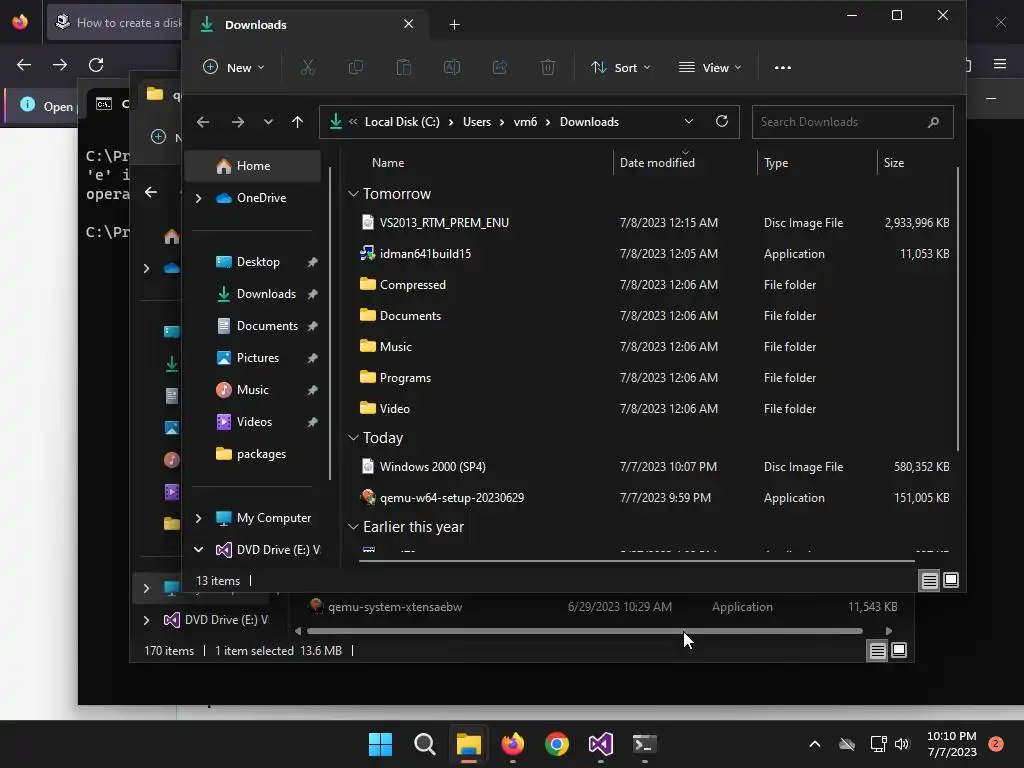Select packages folder in navigation pane

[x=261, y=454]
